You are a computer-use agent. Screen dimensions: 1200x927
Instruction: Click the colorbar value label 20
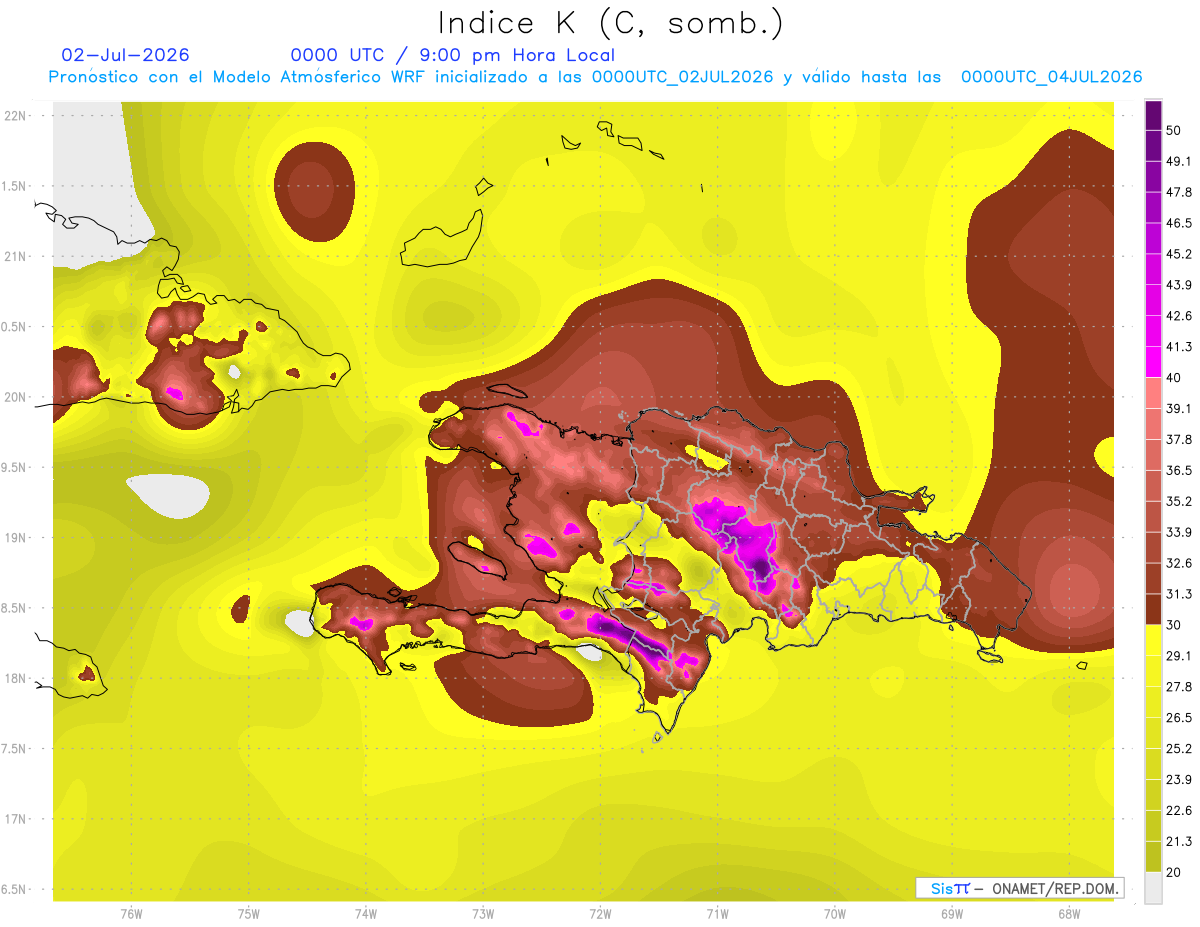point(1175,872)
